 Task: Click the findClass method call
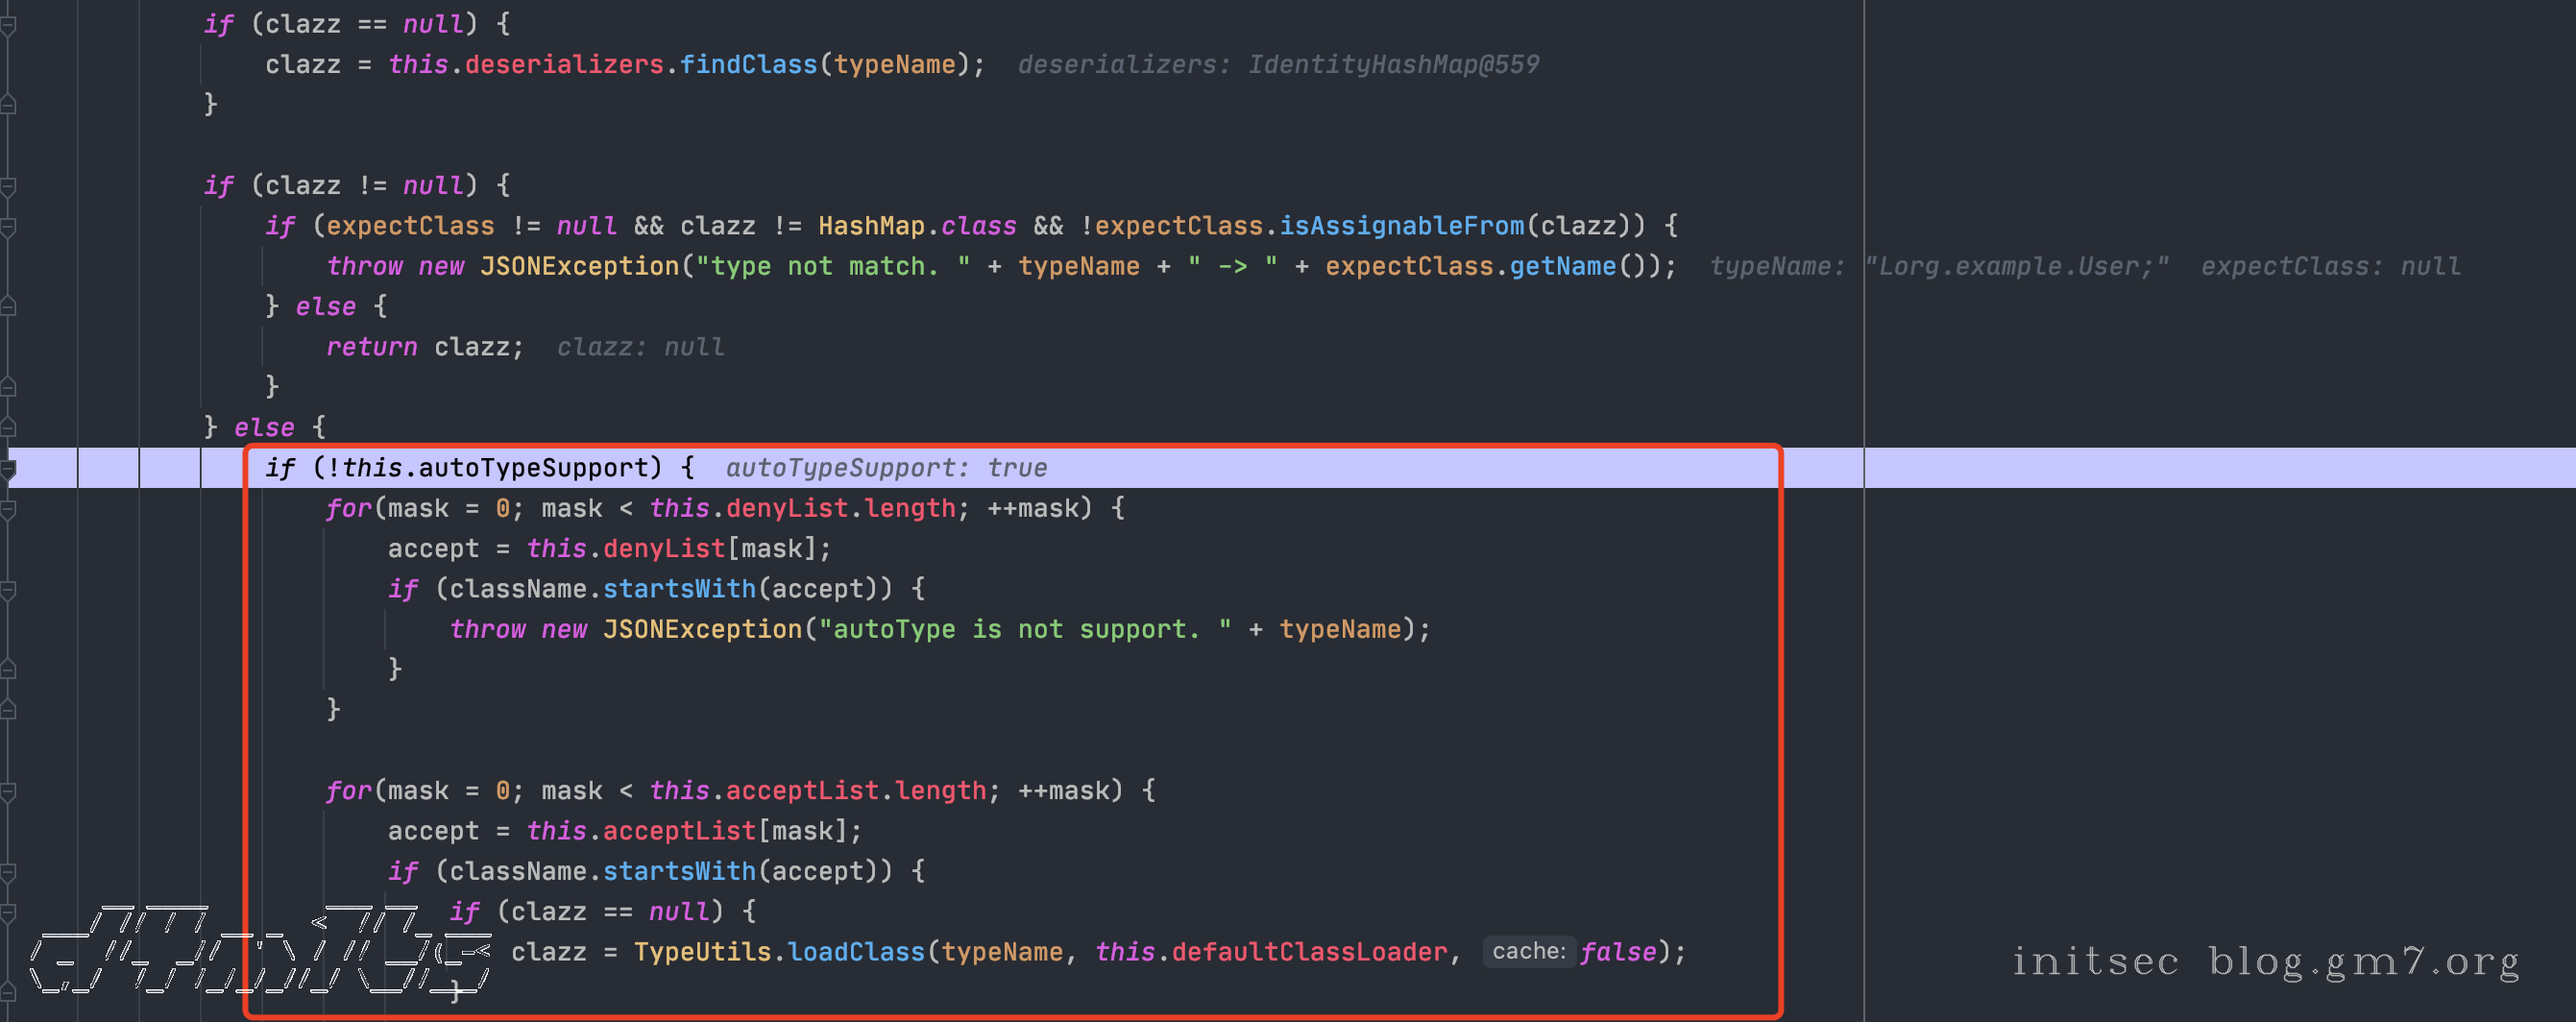coord(748,65)
